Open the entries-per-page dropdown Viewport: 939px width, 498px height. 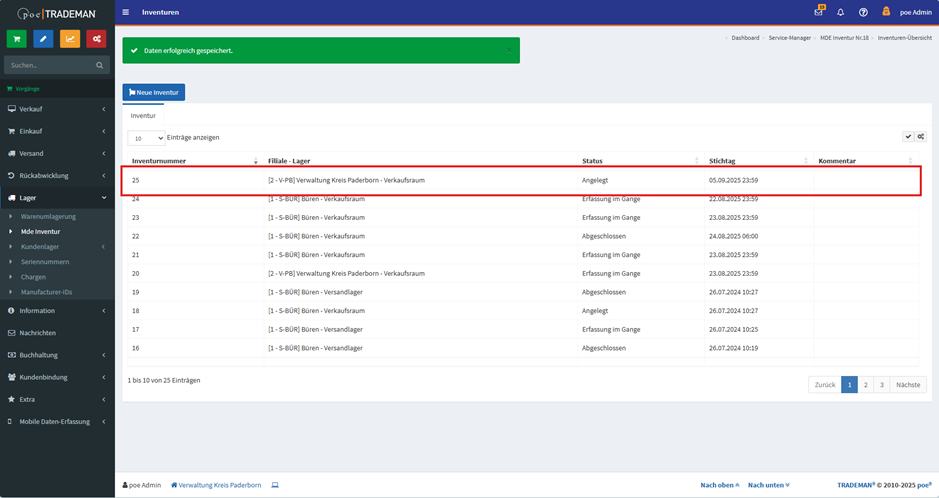click(x=146, y=138)
